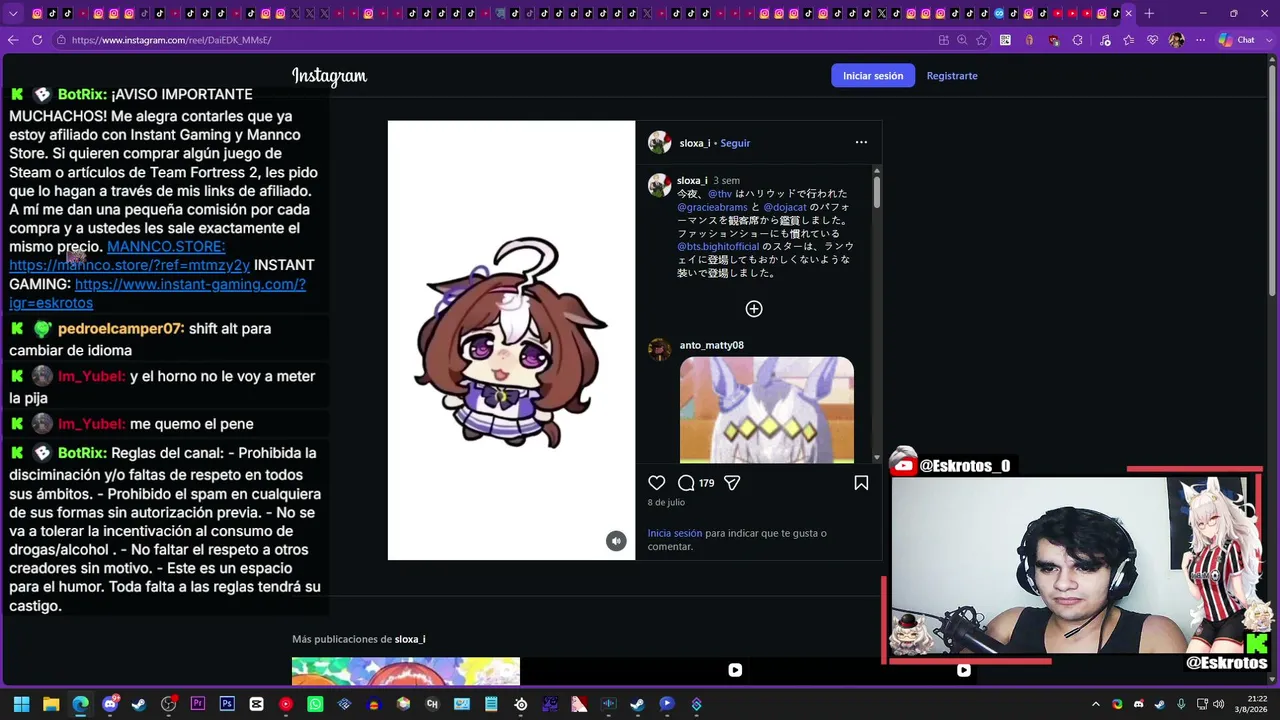Screen dimensions: 1280x720
Task: Open the @thv mention in the caption
Action: [720, 194]
